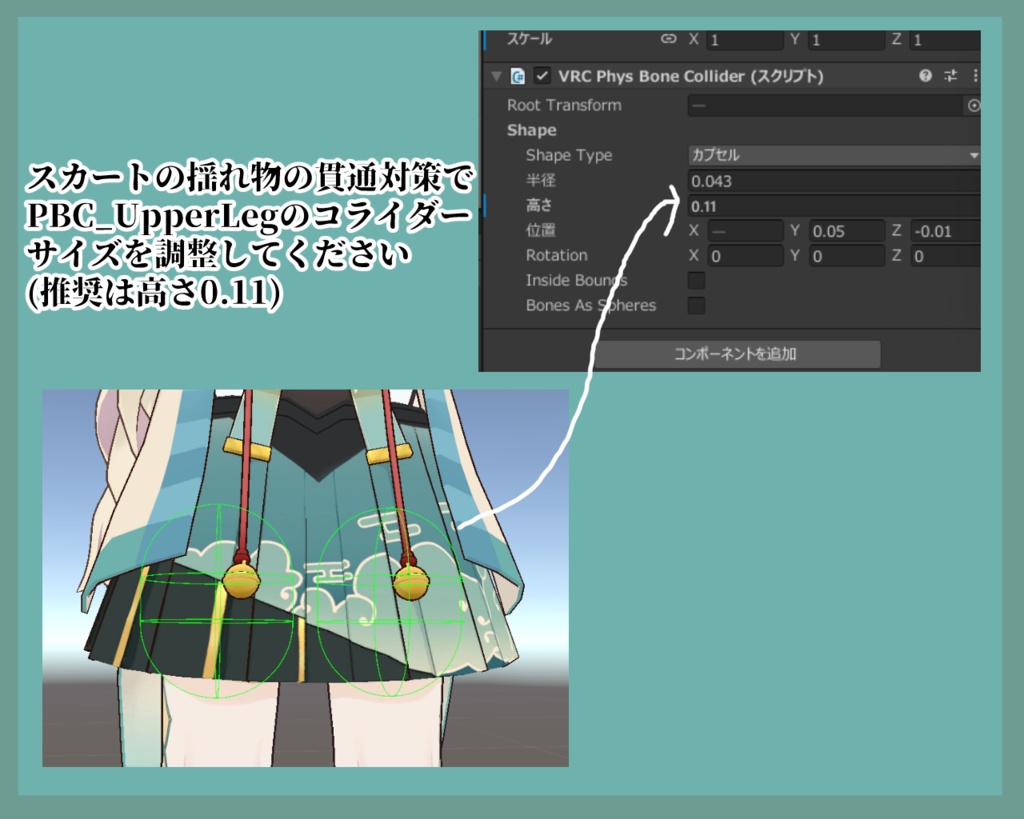Screen dimensions: 1024x819
Task: Open VRC Phys Bone Collider help icon
Action: (925, 76)
